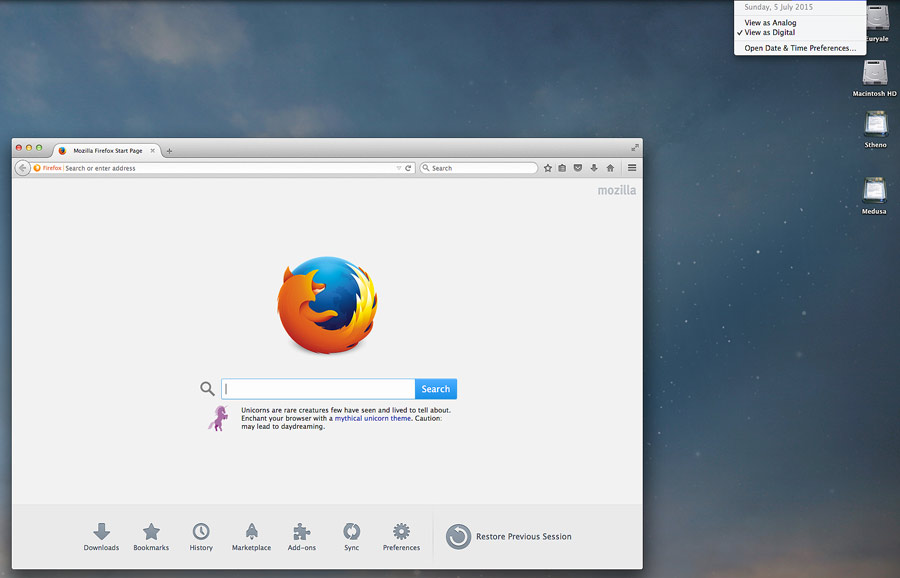900x578 pixels.
Task: Select the Medusa drive on the desktop
Action: tap(874, 195)
